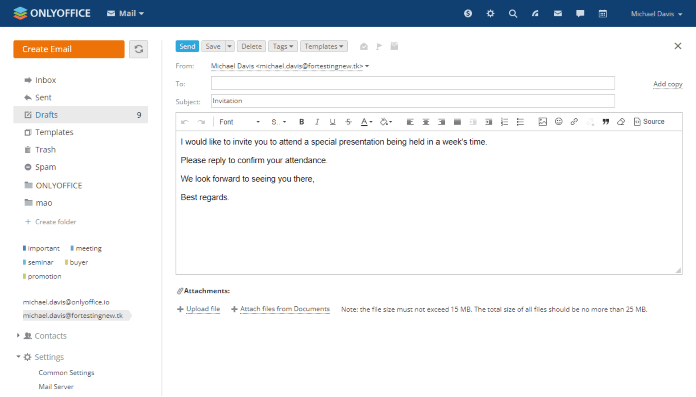Open Save options dropdown arrow
696x397 pixels.
click(229, 46)
